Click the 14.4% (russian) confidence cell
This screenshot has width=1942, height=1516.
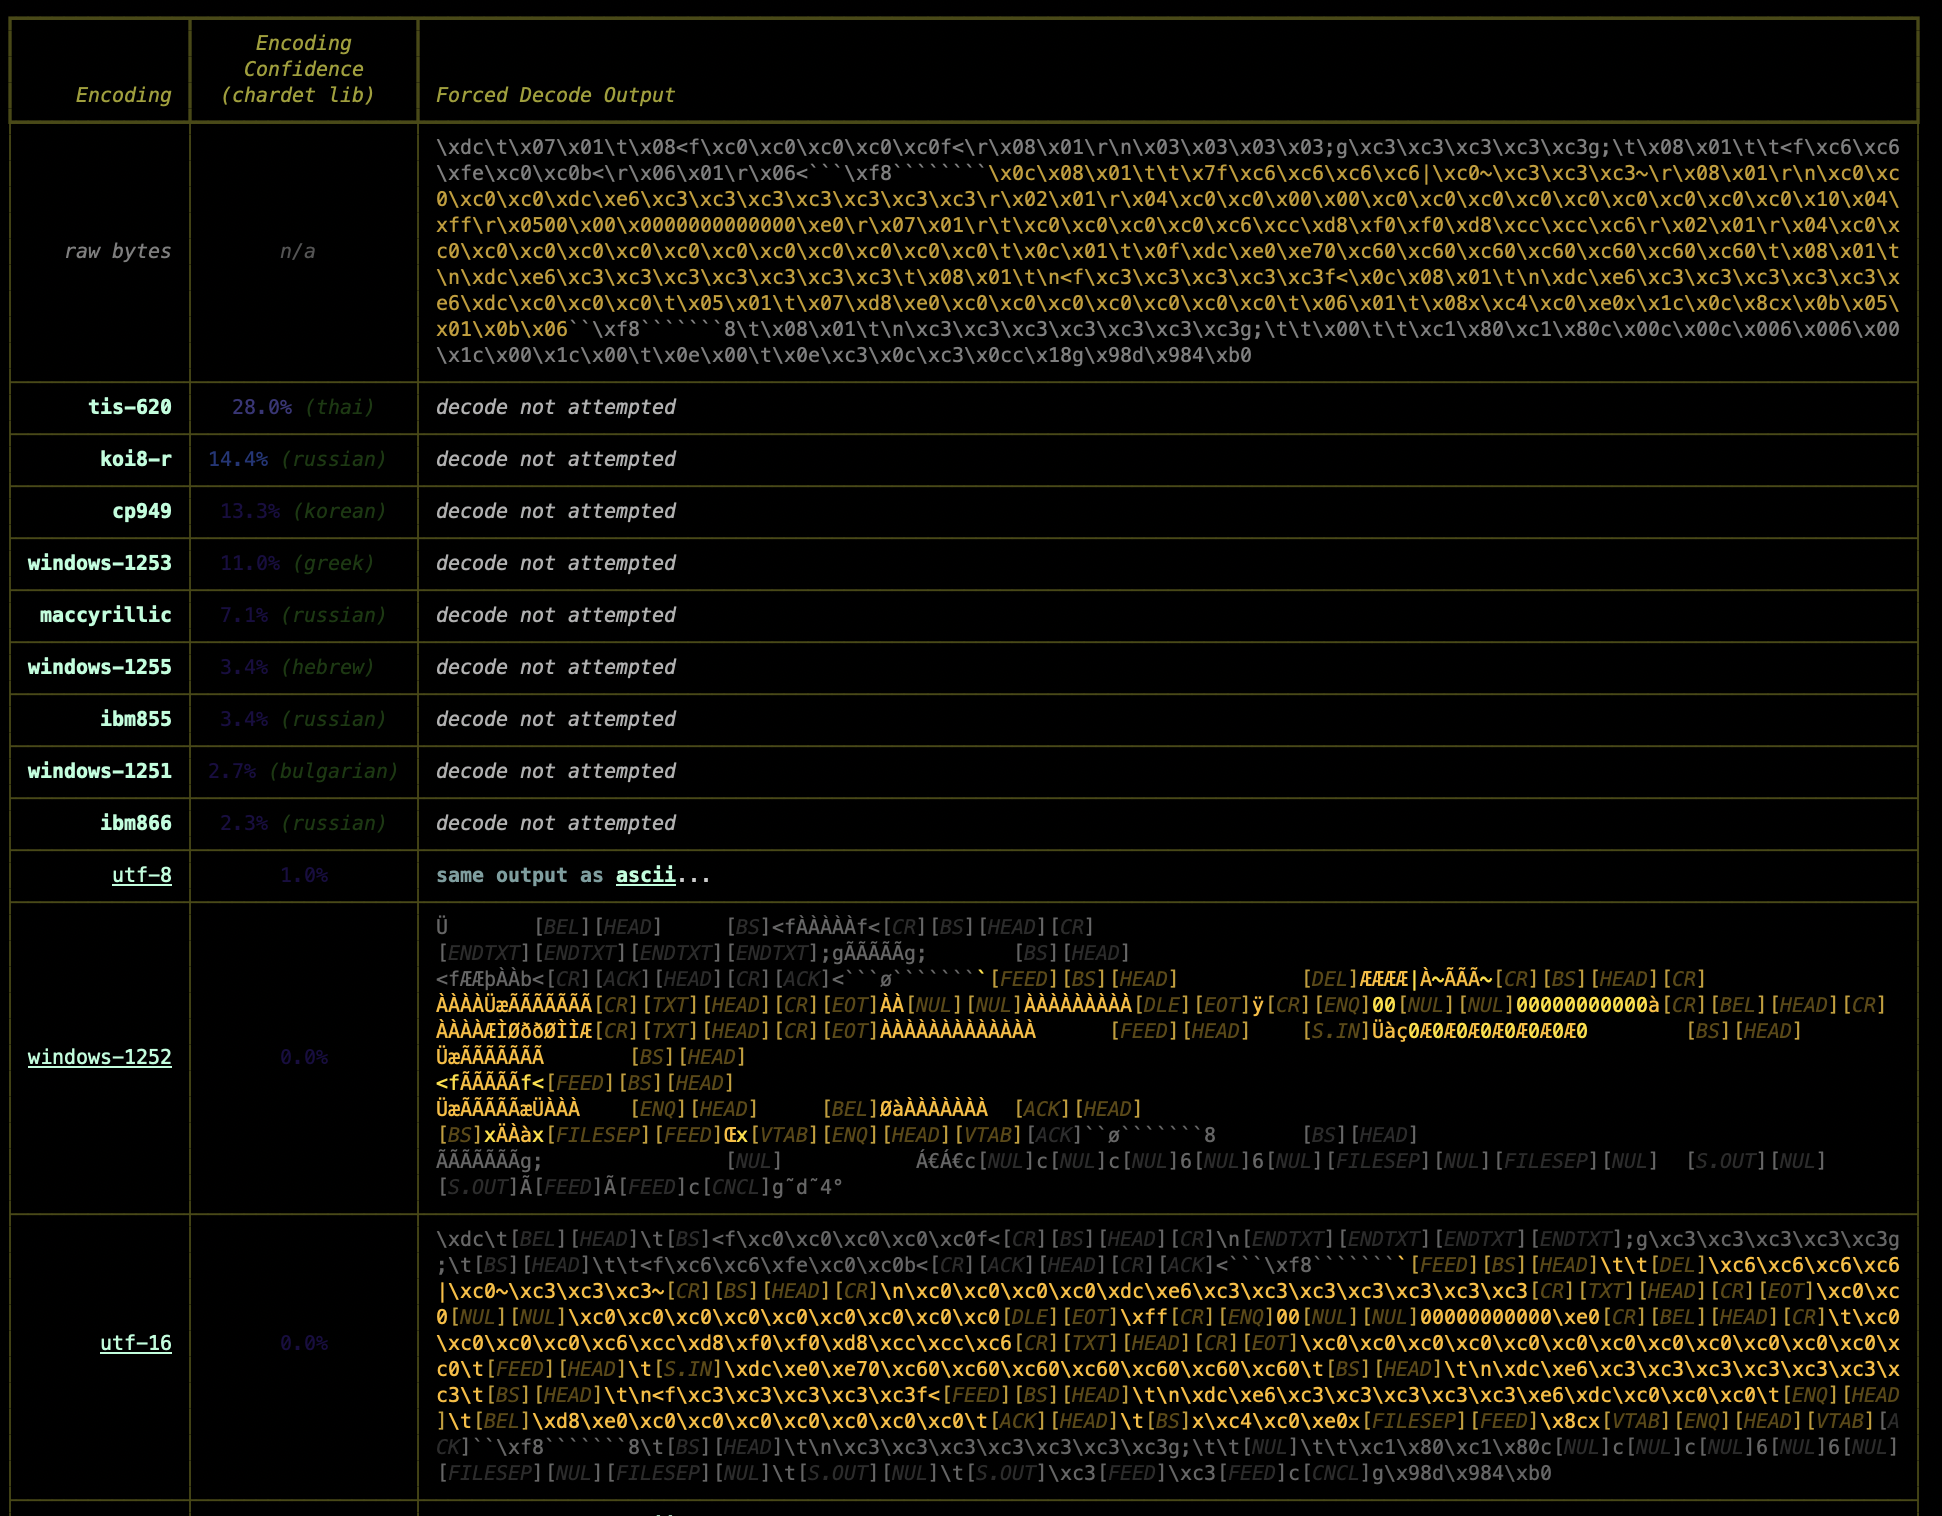click(x=297, y=459)
